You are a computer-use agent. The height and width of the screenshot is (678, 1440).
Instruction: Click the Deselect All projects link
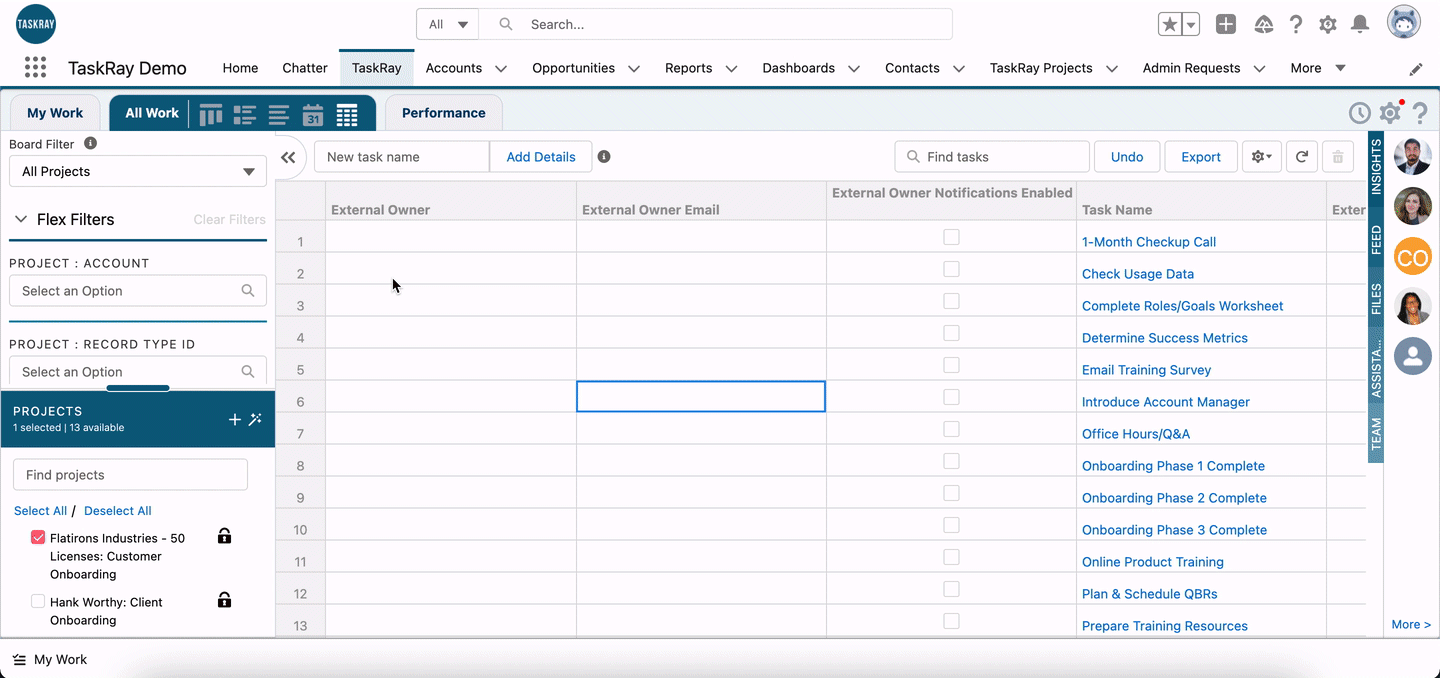118,511
